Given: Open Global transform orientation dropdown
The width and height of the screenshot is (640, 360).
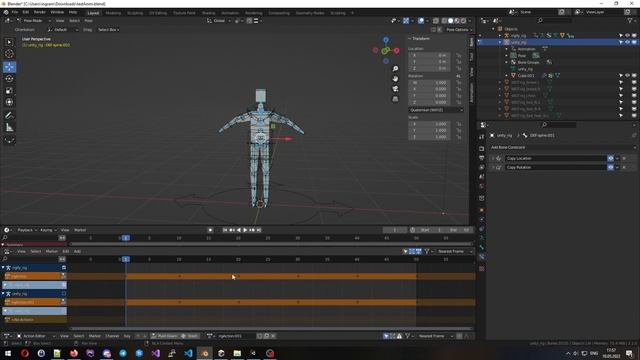Looking at the screenshot, I should pyautogui.click(x=218, y=20).
